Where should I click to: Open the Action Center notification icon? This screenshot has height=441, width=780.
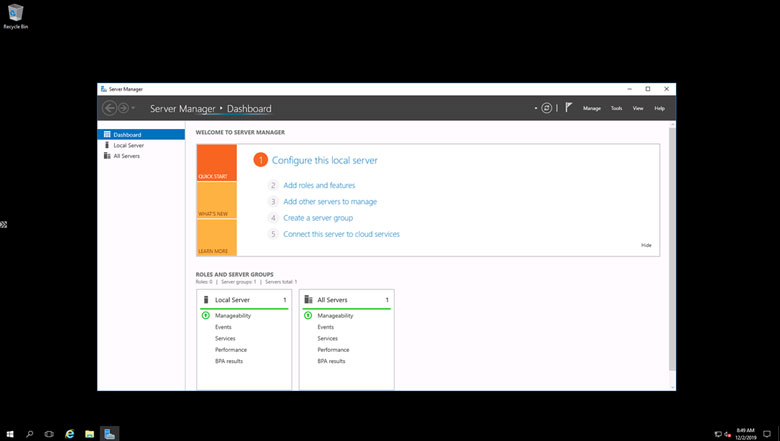click(767, 434)
